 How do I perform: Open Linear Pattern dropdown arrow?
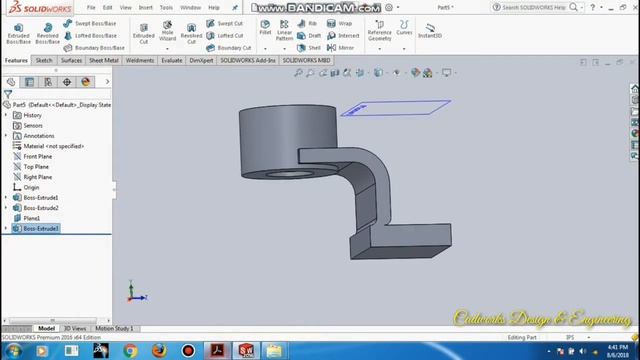(284, 49)
